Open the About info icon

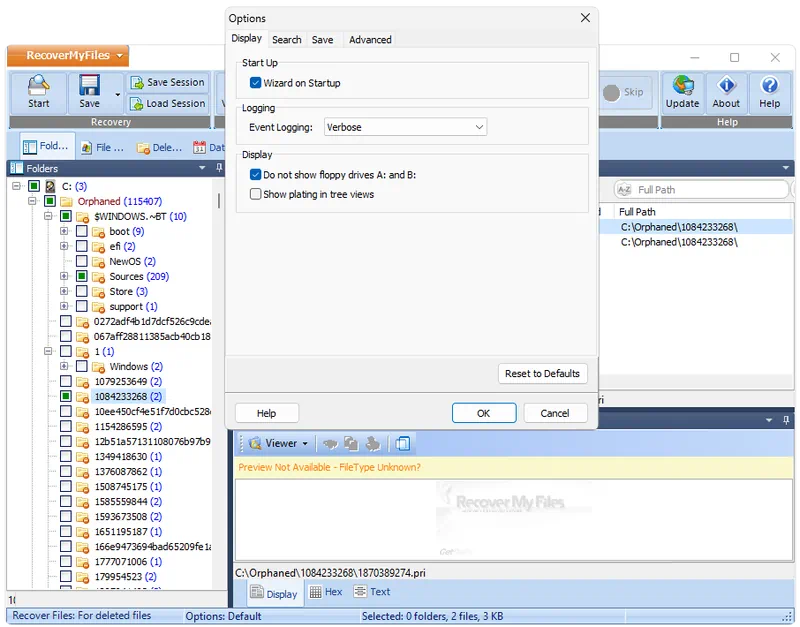pos(726,85)
